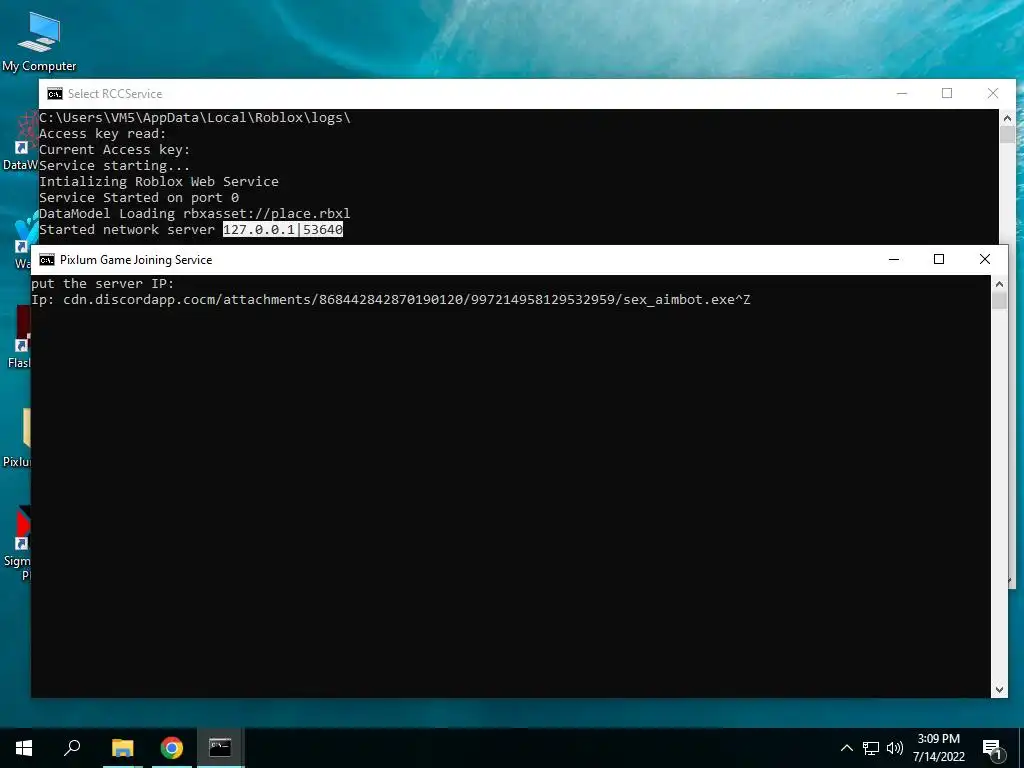Click 'Access key read:' line in RCCService
This screenshot has height=768, width=1024.
point(103,134)
